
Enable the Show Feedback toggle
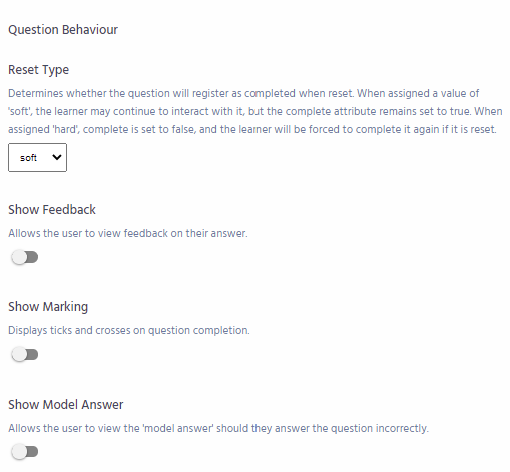(25, 257)
